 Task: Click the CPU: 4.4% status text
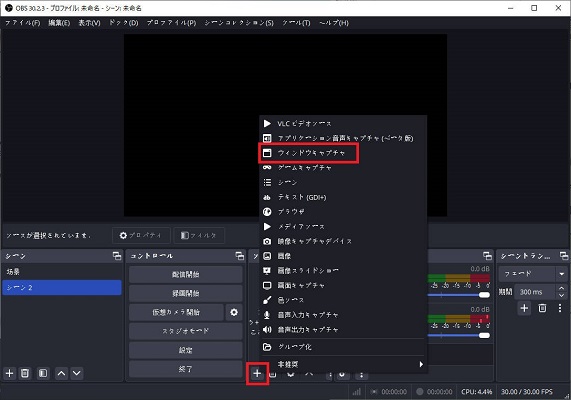click(476, 392)
